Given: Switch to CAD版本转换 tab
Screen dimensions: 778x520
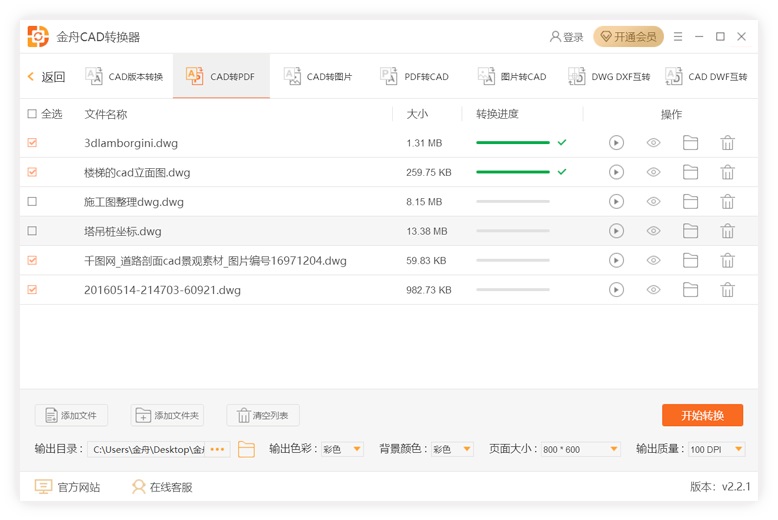Looking at the screenshot, I should coord(125,76).
